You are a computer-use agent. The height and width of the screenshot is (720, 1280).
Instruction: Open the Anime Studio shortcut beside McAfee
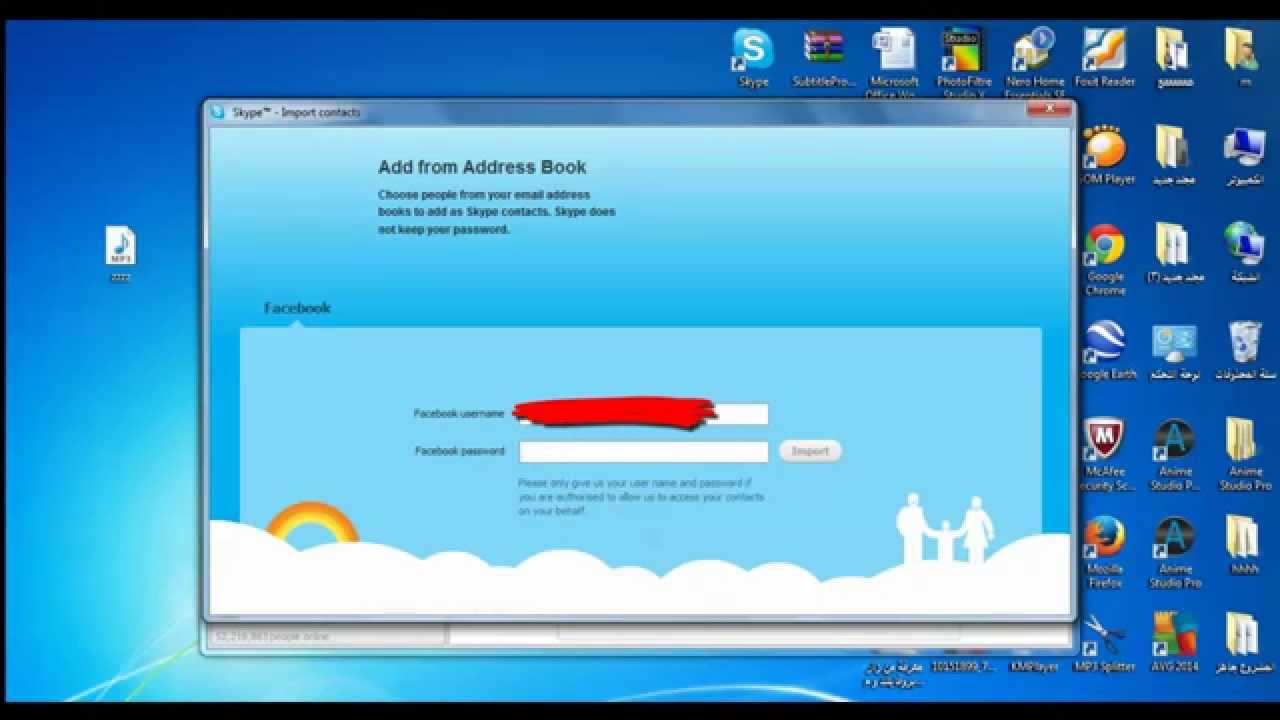click(x=1174, y=455)
